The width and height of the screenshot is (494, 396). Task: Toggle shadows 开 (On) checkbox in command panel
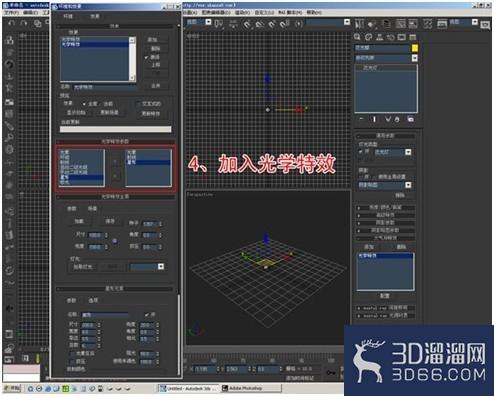361,177
